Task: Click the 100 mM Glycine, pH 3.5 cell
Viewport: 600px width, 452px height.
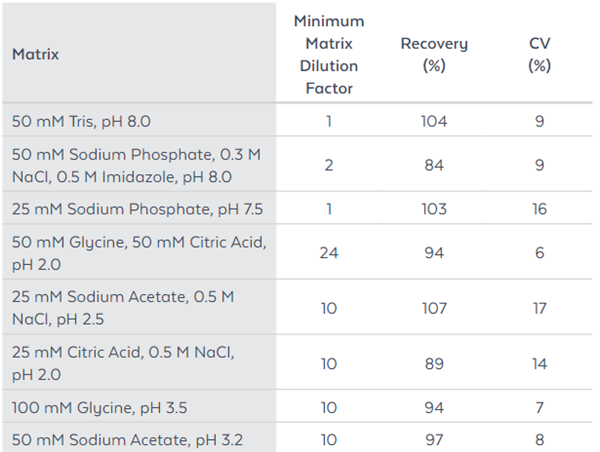Action: (97, 407)
